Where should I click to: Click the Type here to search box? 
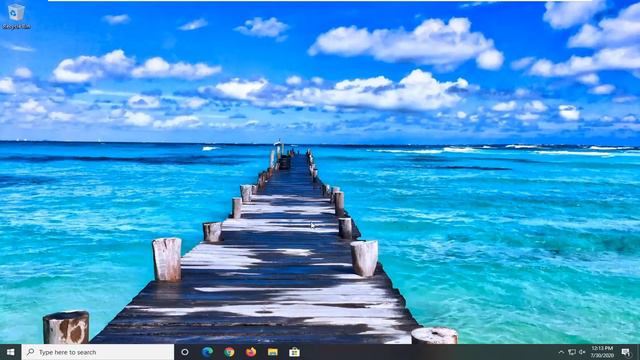point(98,352)
